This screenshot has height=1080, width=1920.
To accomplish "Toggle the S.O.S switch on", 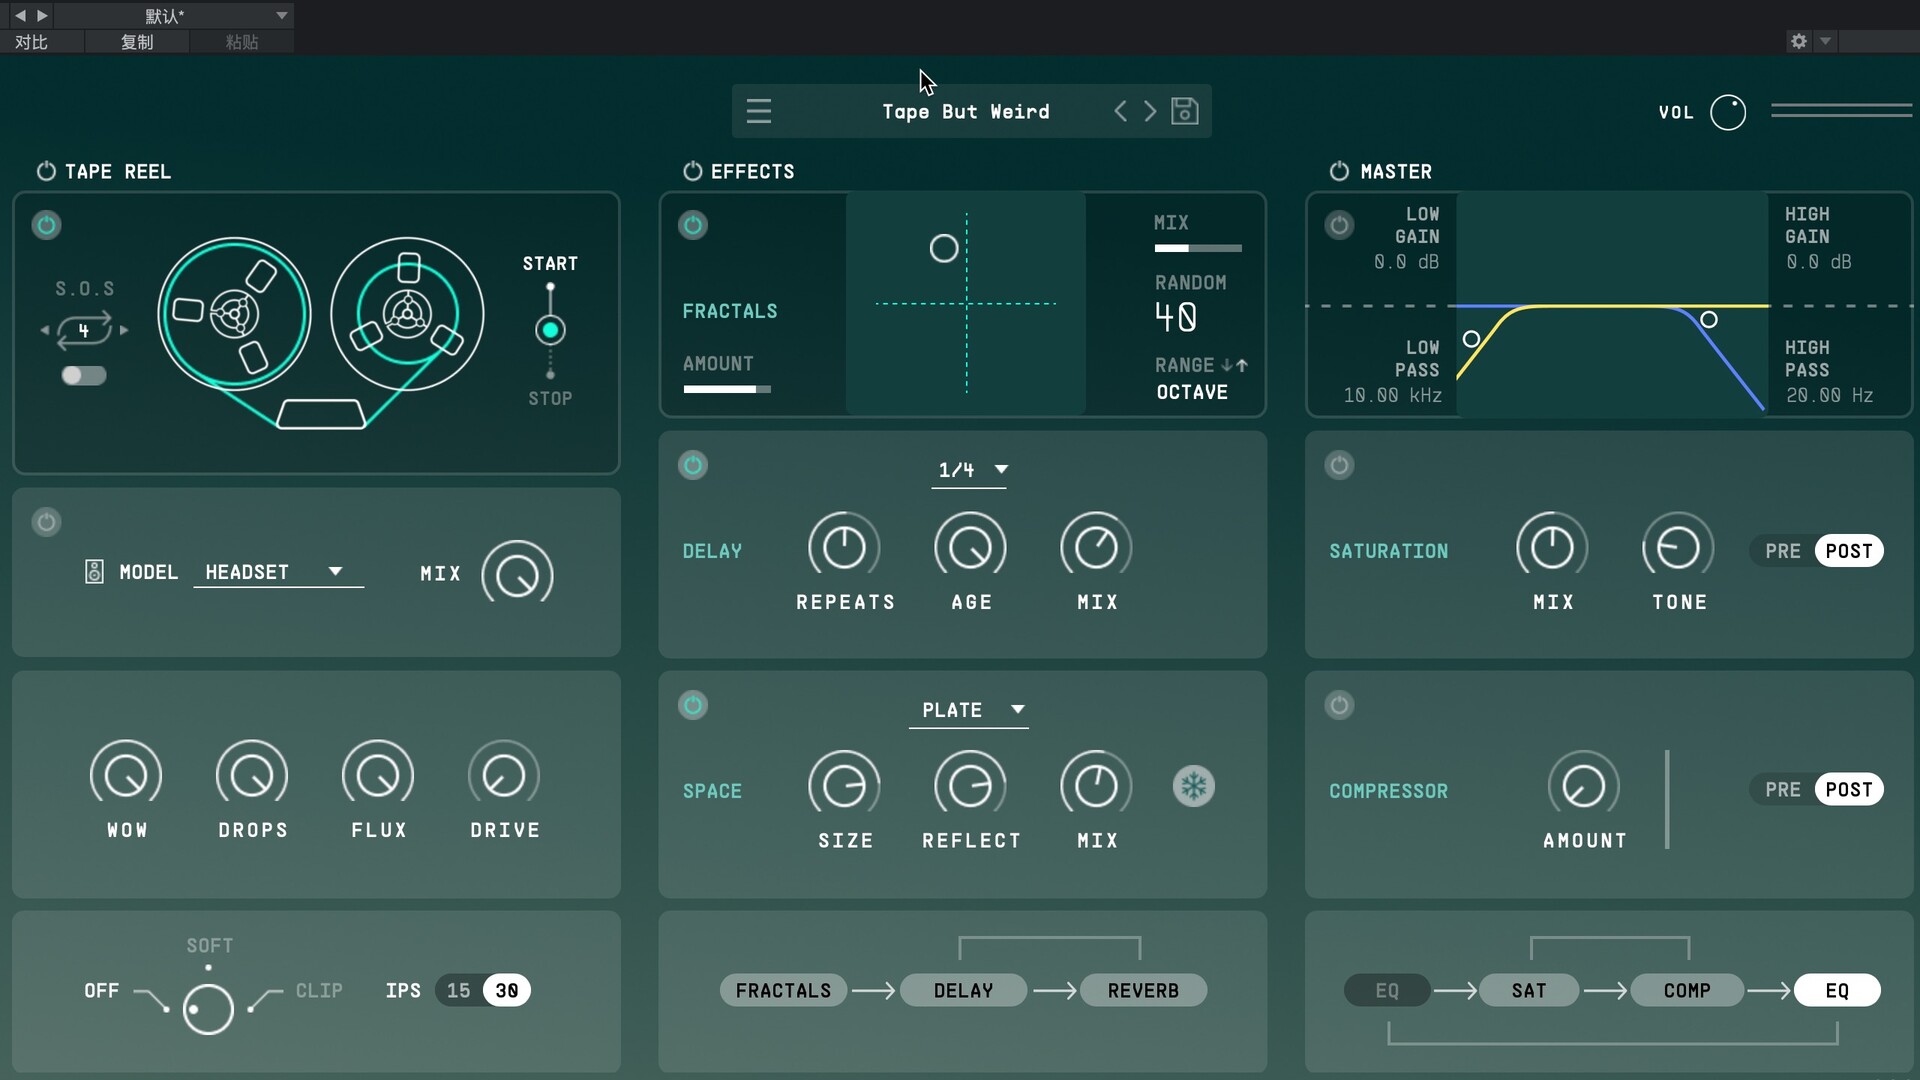I will [x=84, y=375].
